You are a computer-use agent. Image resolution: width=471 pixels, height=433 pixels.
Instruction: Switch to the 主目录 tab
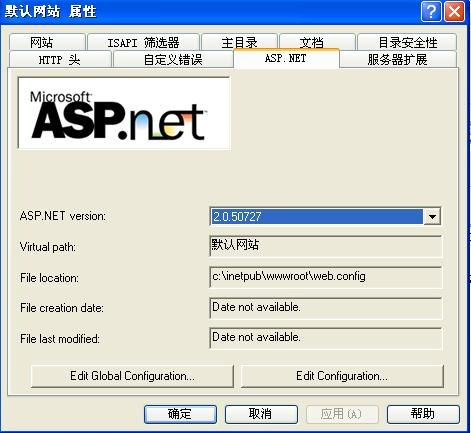[x=239, y=42]
